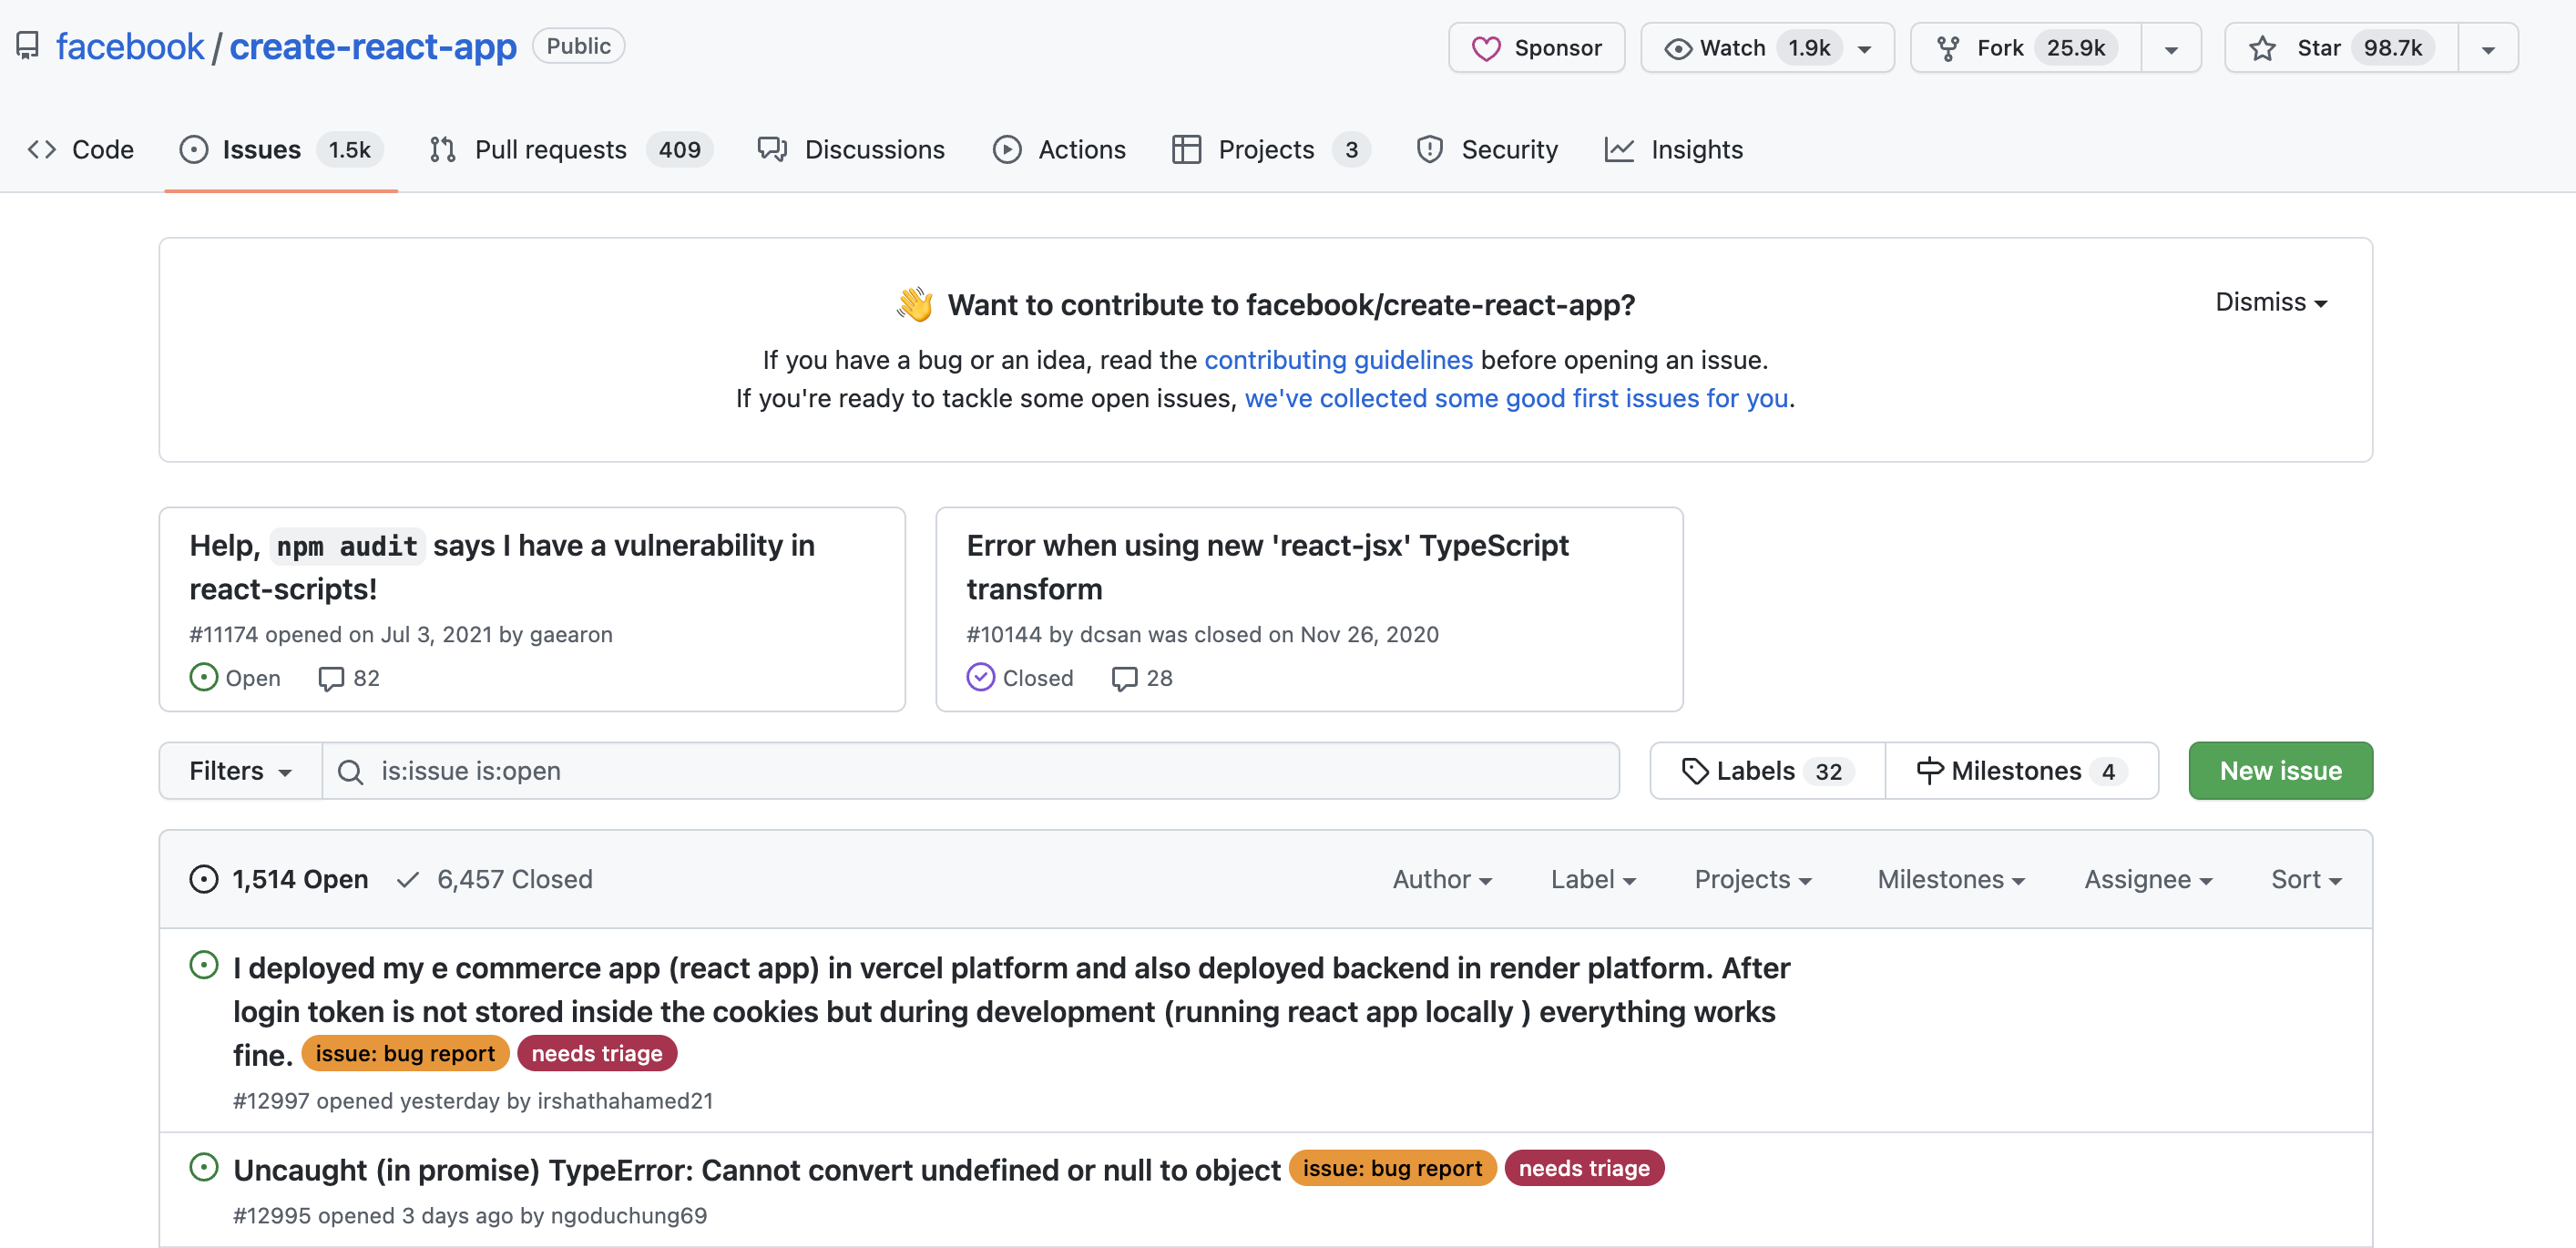The image size is (2576, 1248).
Task: Click the Public visibility badge
Action: click(578, 46)
